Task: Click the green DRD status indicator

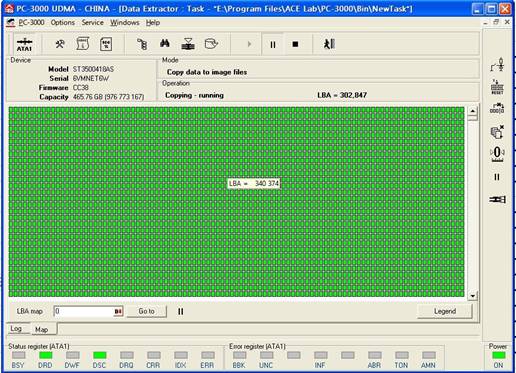Action: pos(45,355)
